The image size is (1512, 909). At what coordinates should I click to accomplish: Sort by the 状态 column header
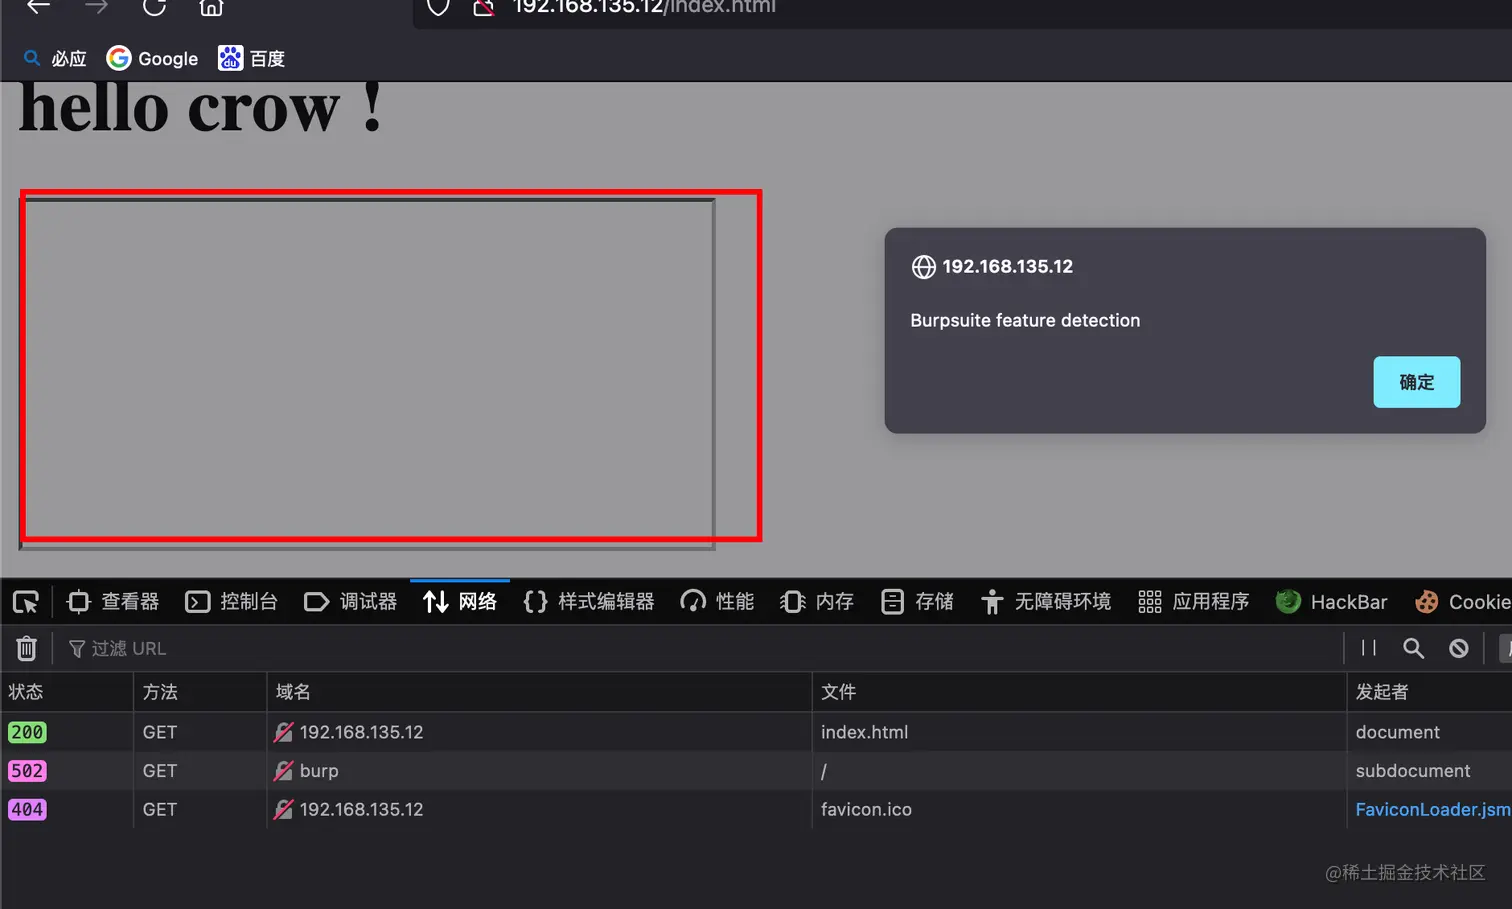[x=67, y=692]
